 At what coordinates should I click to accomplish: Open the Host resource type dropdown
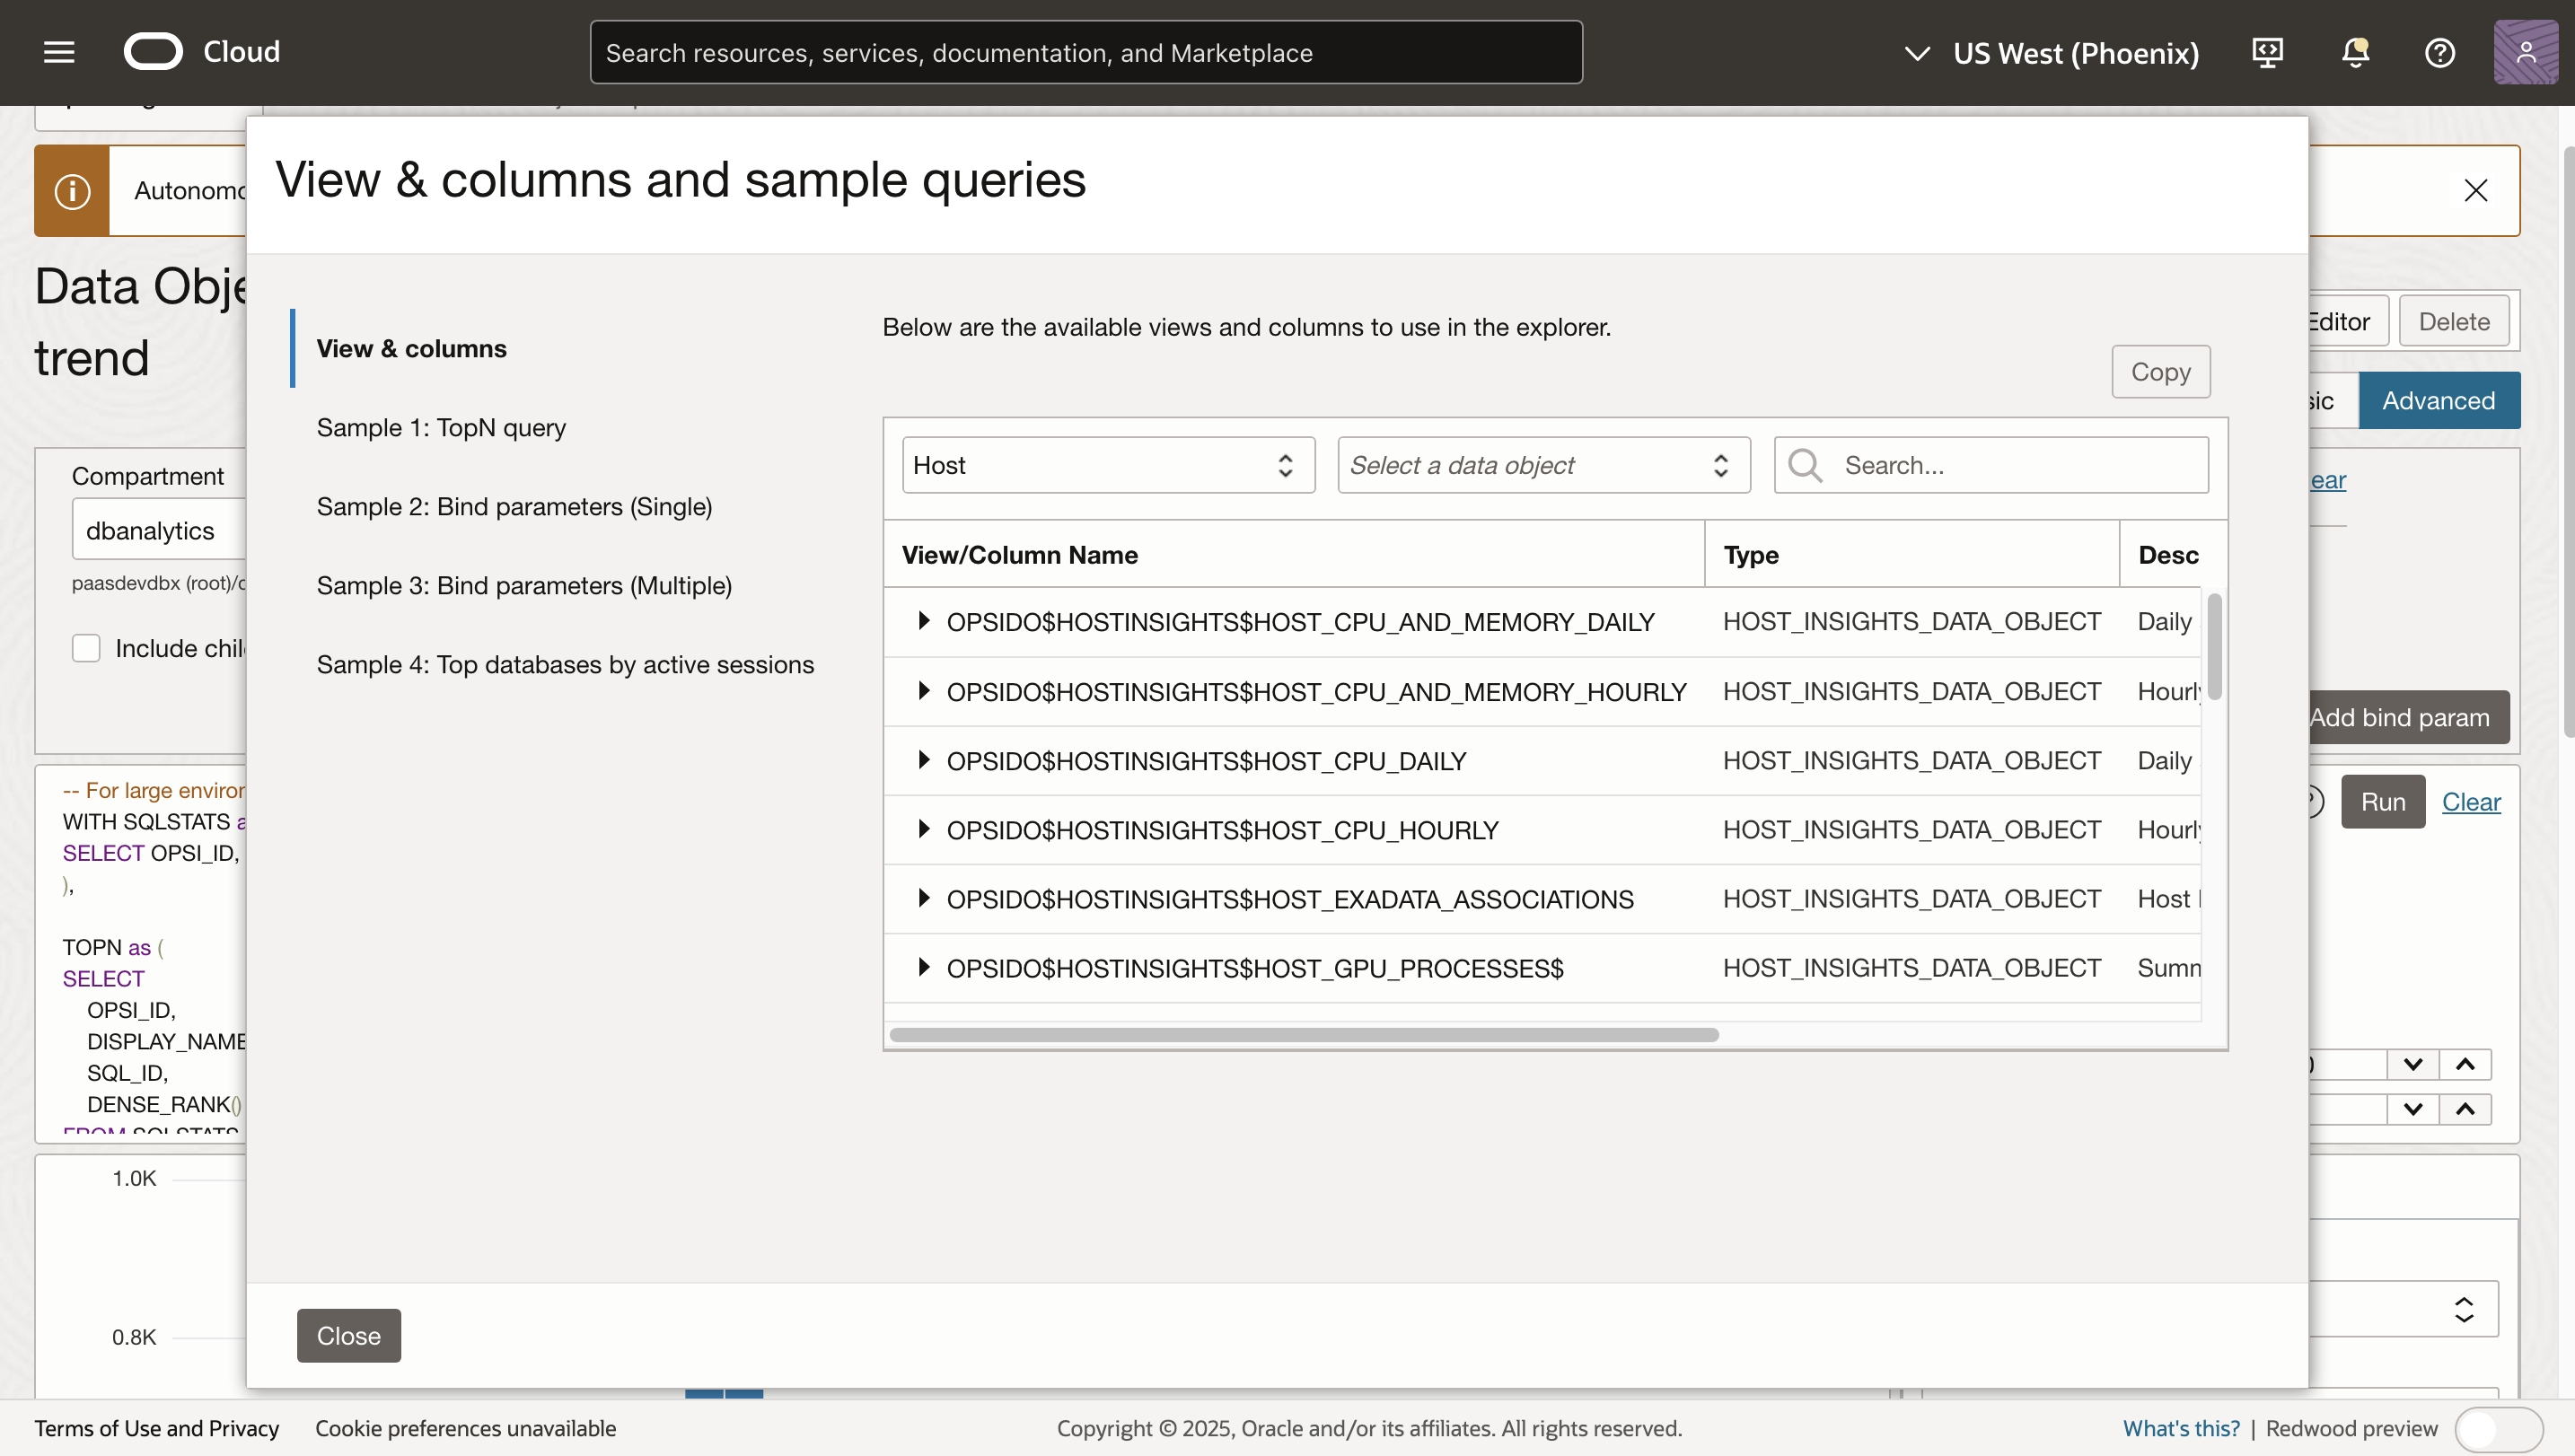pos(1107,465)
